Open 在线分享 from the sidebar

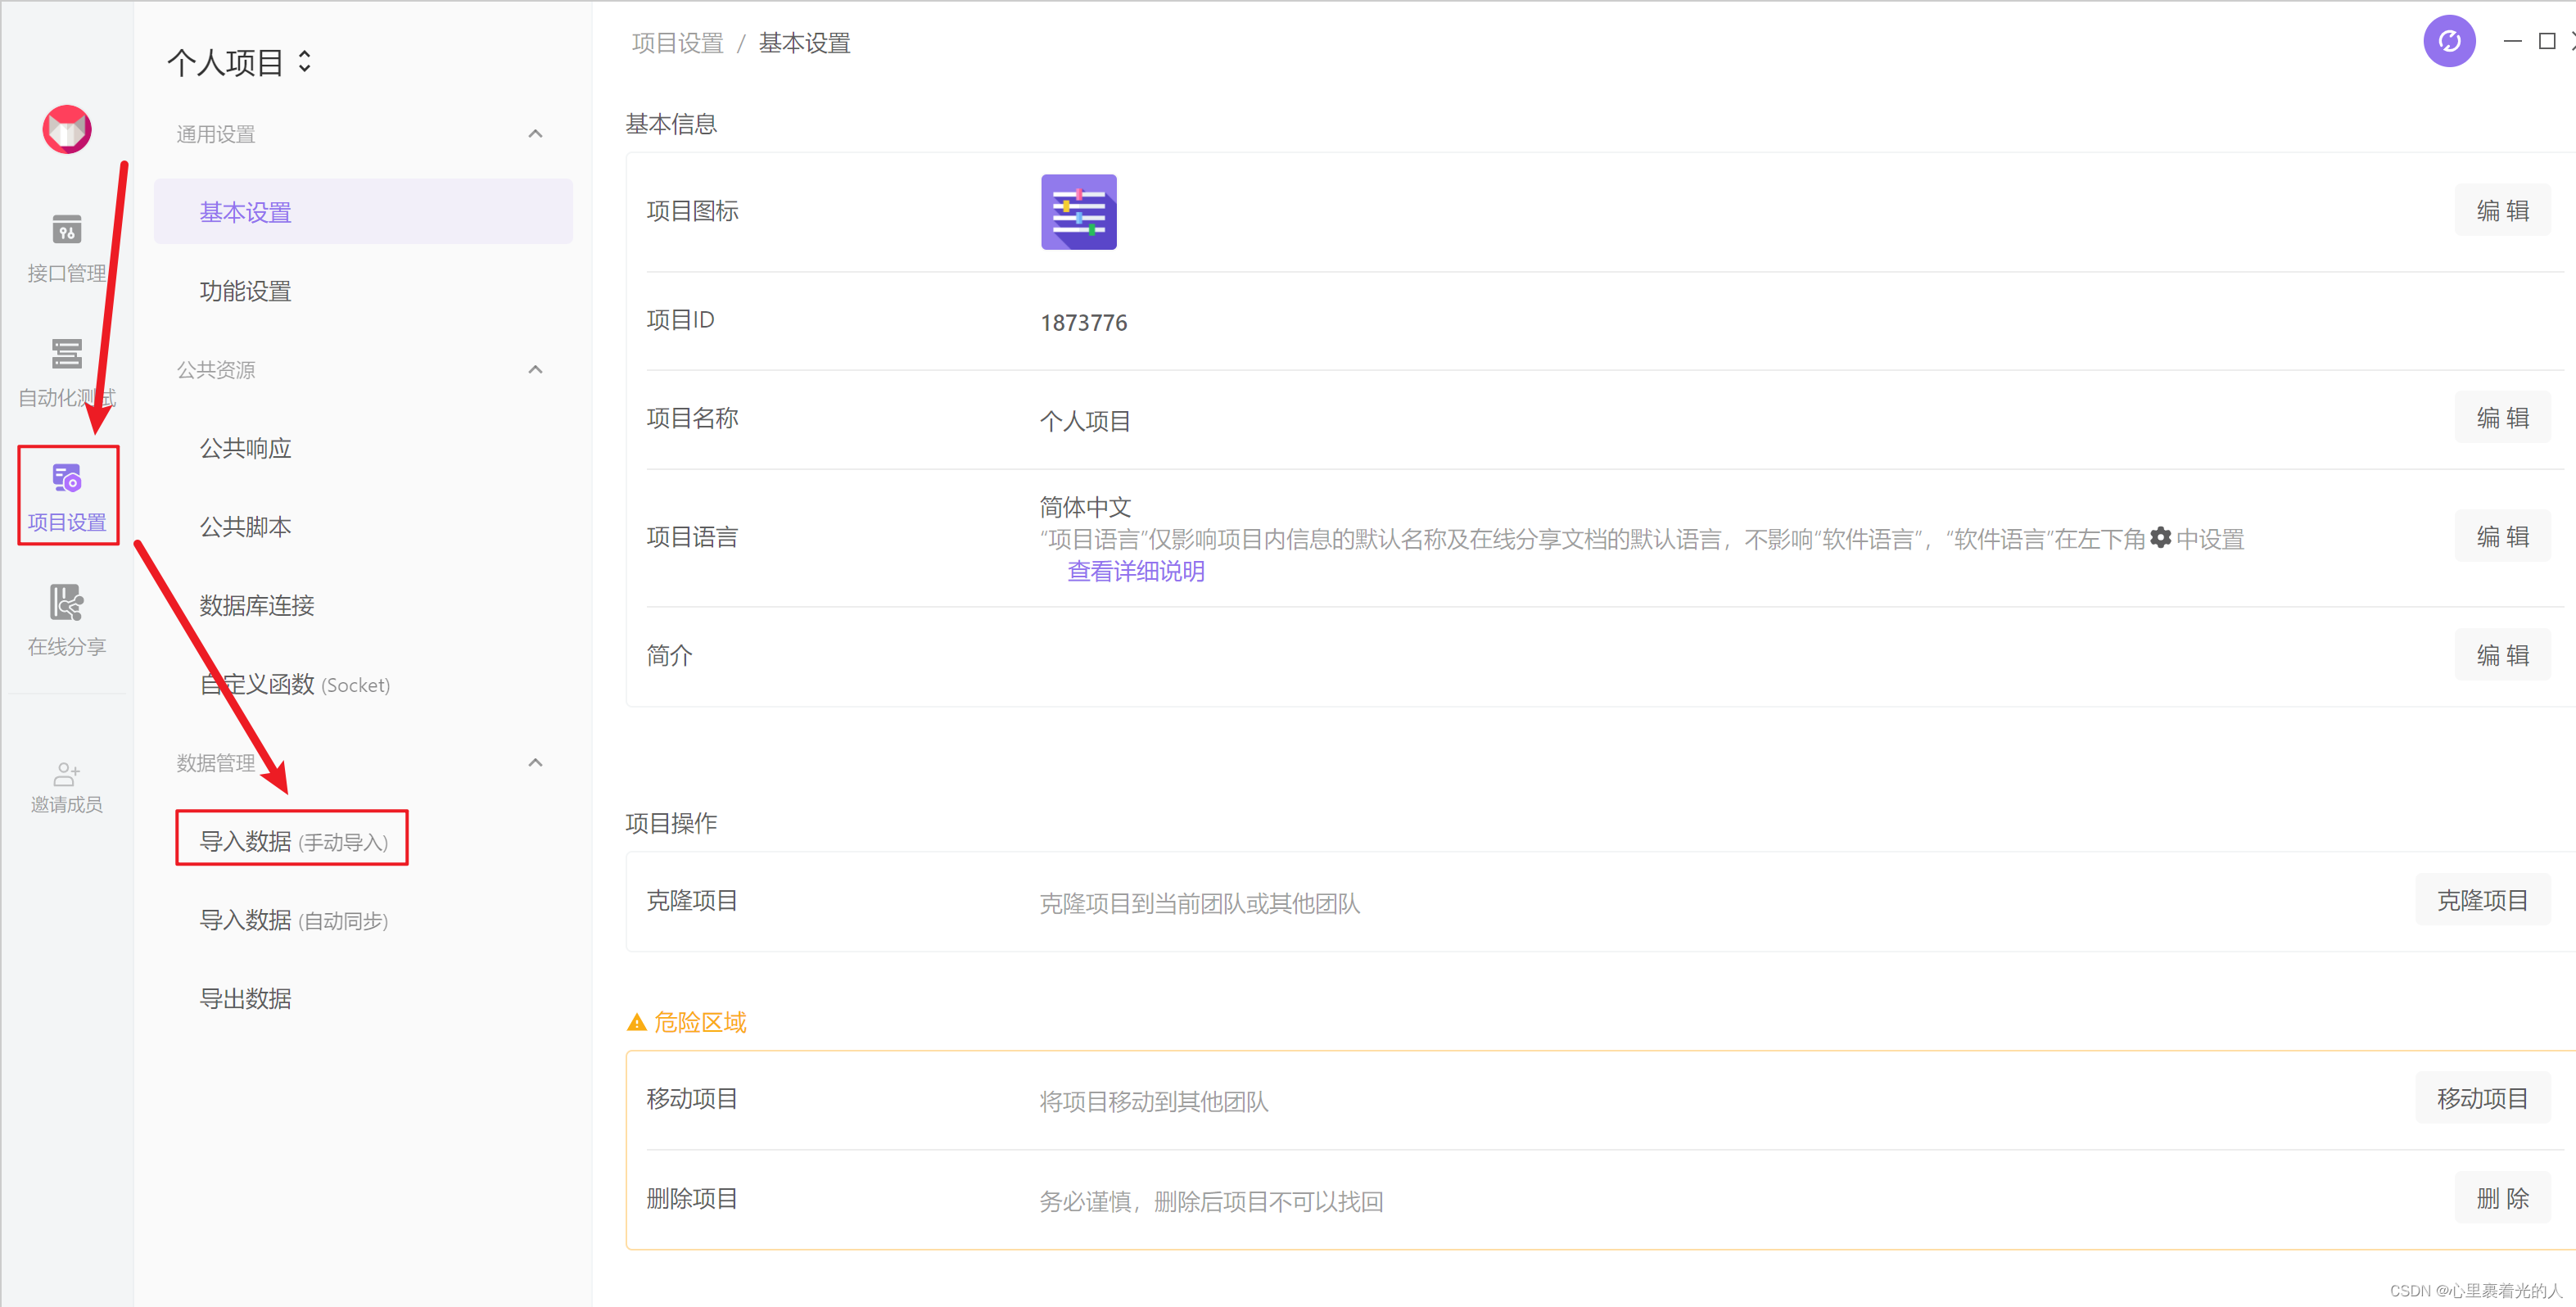67,620
